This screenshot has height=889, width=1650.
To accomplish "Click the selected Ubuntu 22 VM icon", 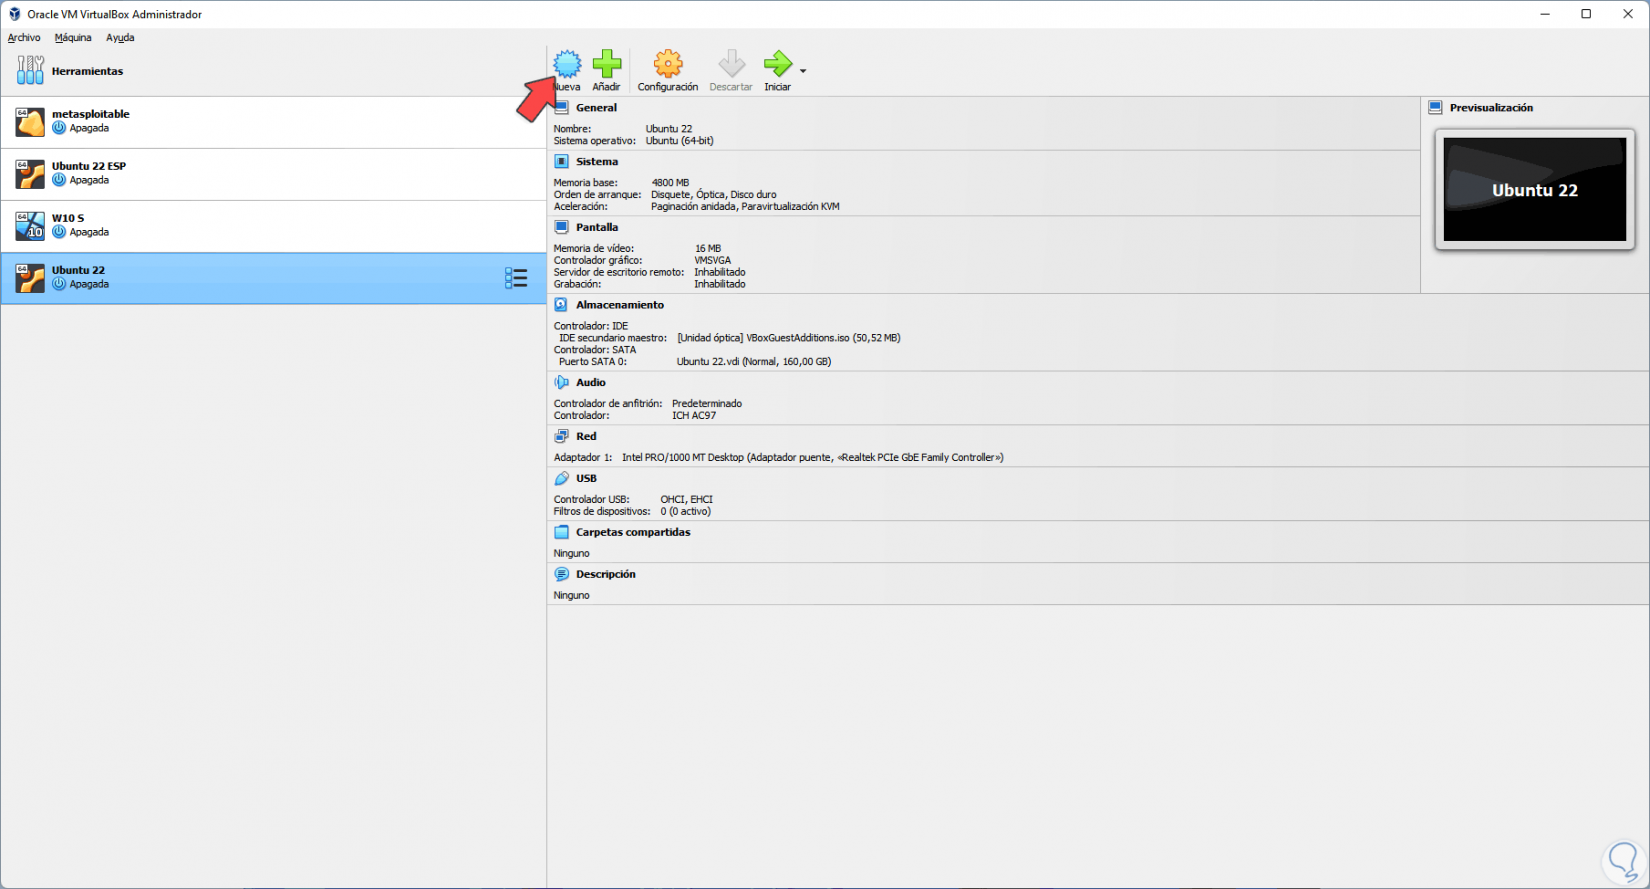I will click(30, 278).
